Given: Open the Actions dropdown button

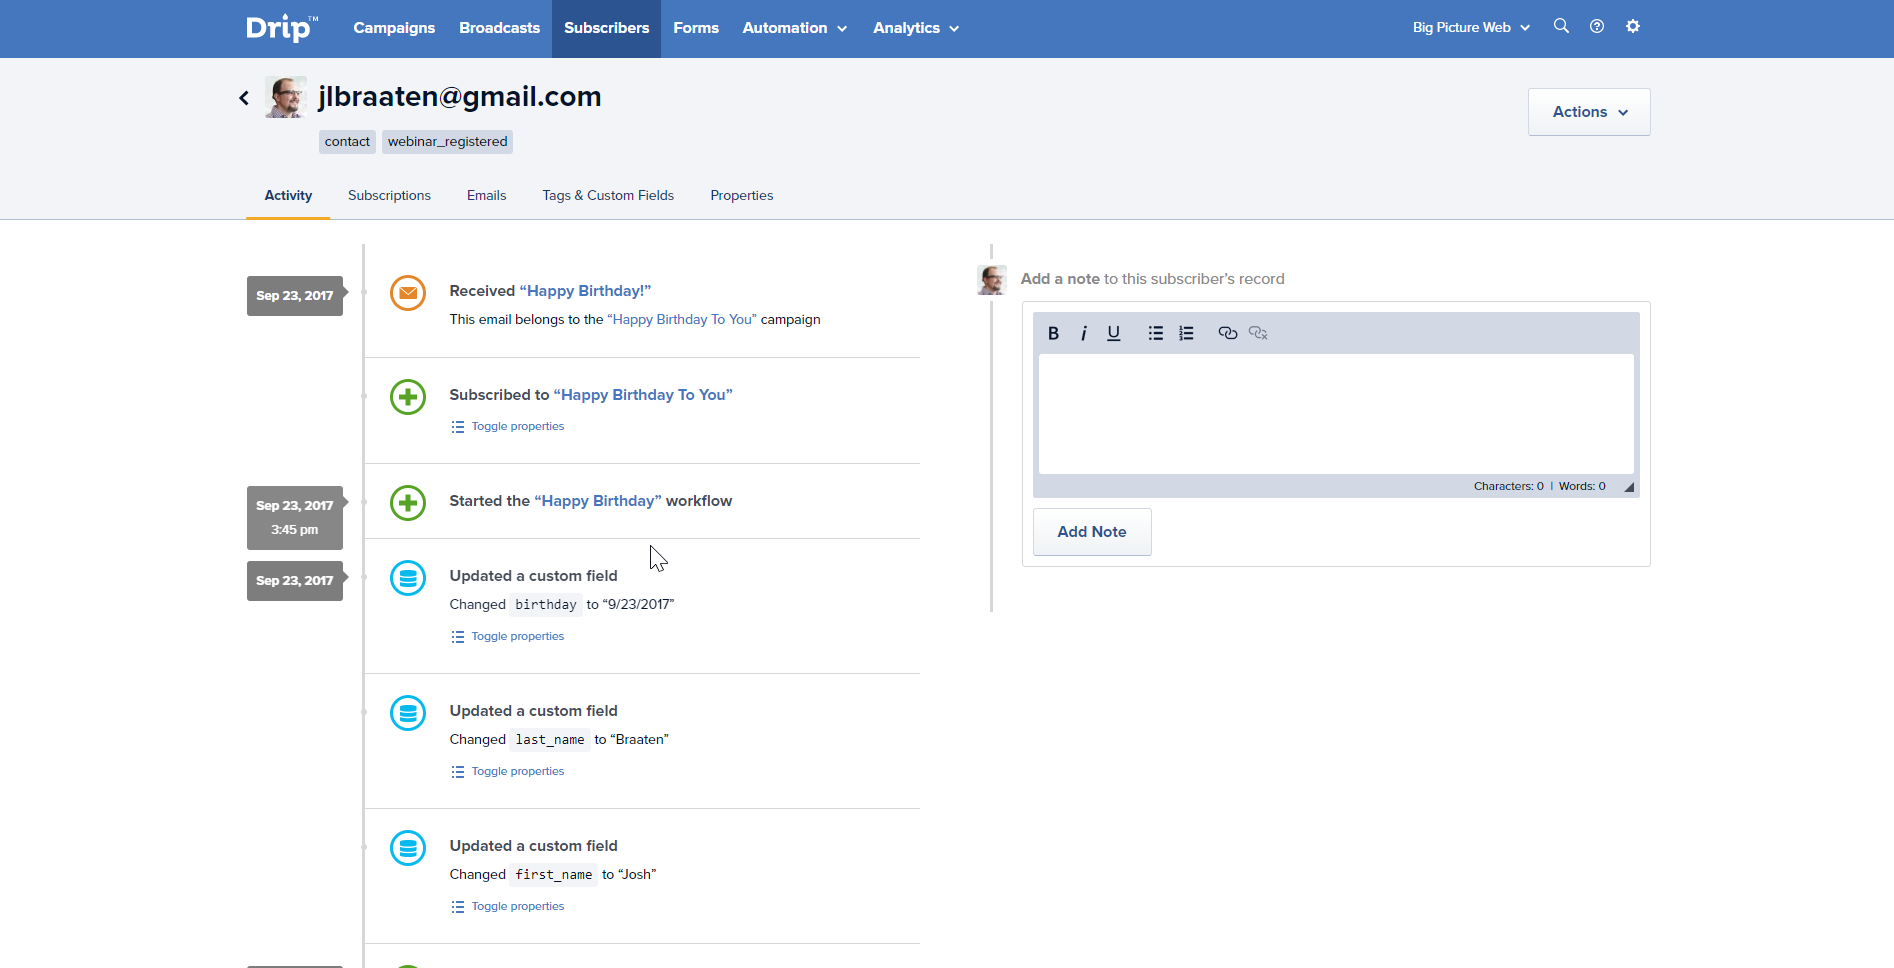Looking at the screenshot, I should [x=1589, y=112].
